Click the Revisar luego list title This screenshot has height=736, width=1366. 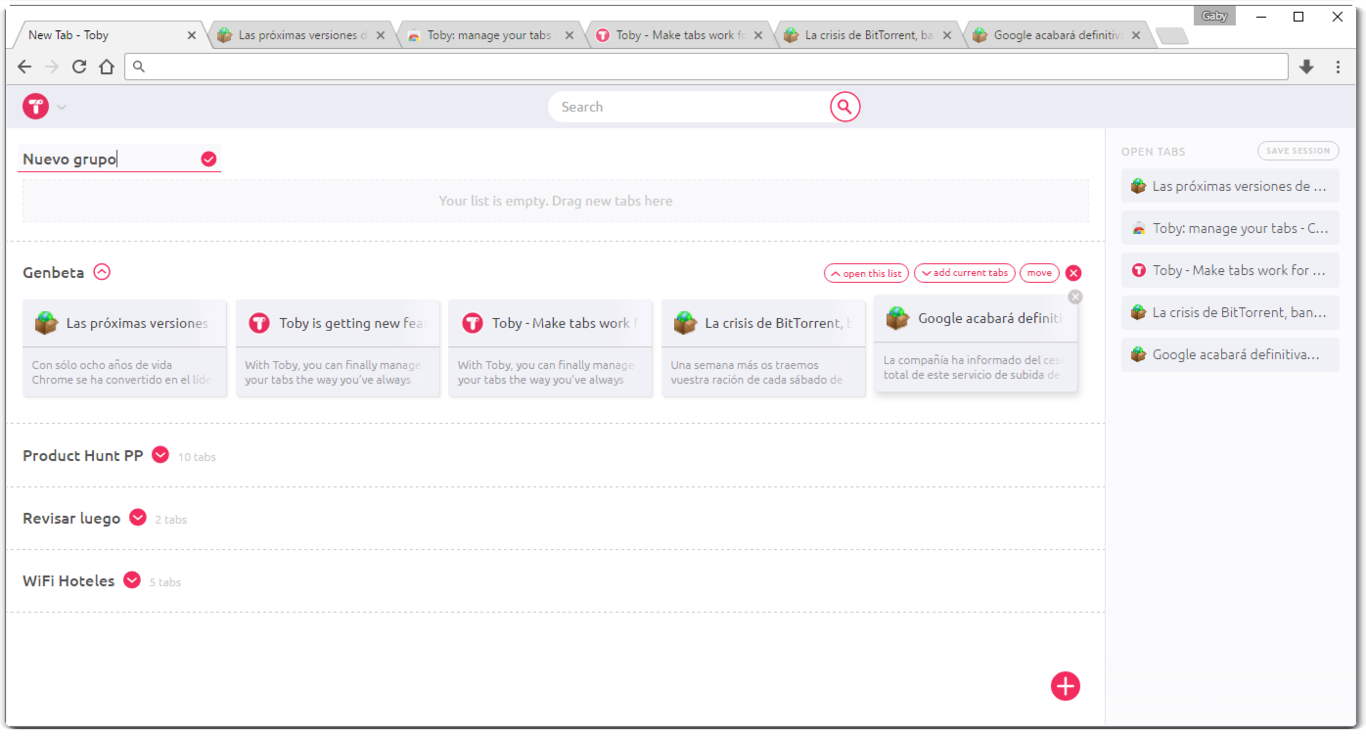click(x=72, y=518)
